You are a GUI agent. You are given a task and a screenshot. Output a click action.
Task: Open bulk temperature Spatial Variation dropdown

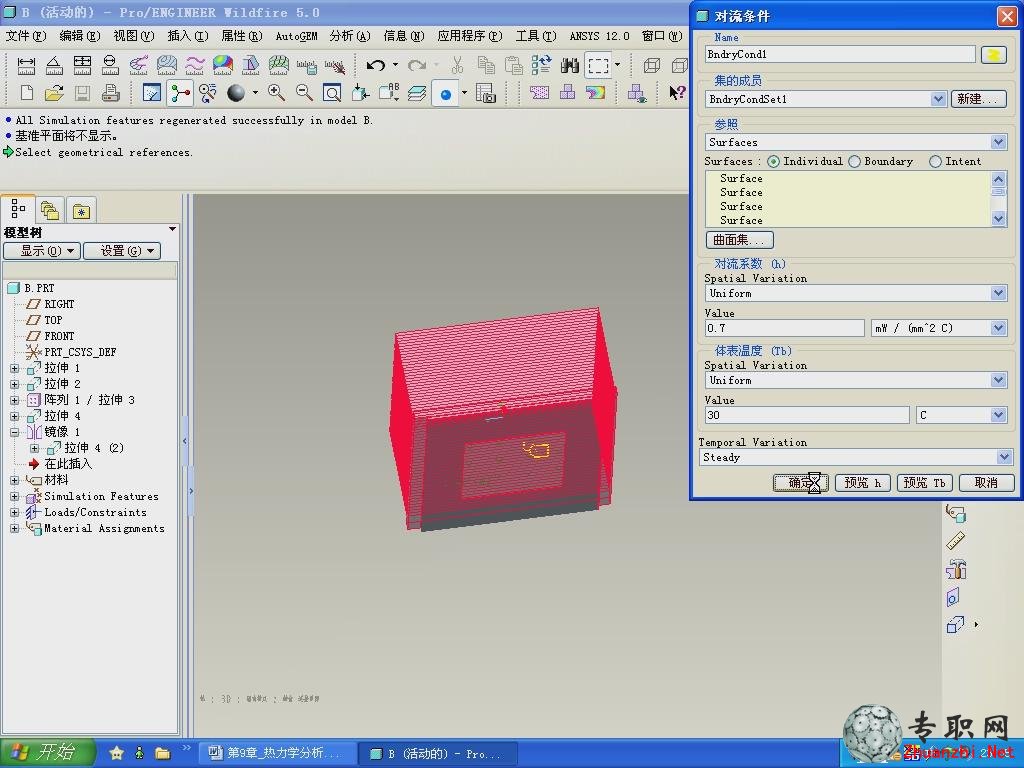click(x=998, y=380)
